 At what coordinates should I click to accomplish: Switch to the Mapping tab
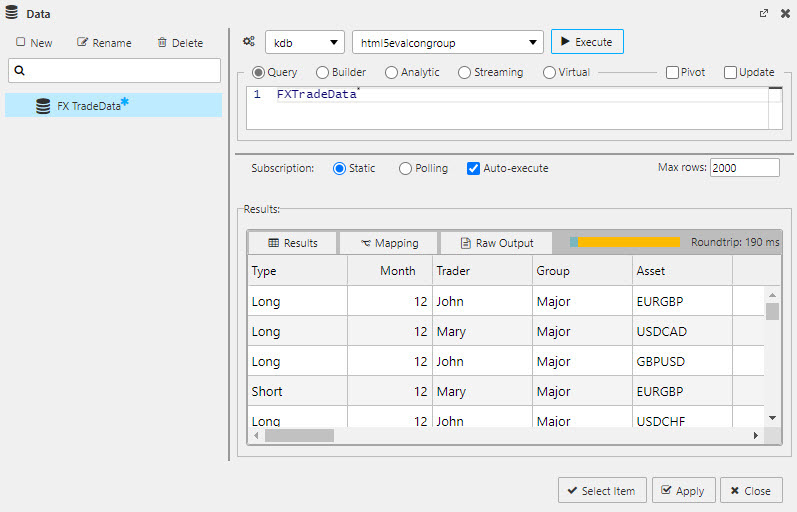[x=389, y=243]
